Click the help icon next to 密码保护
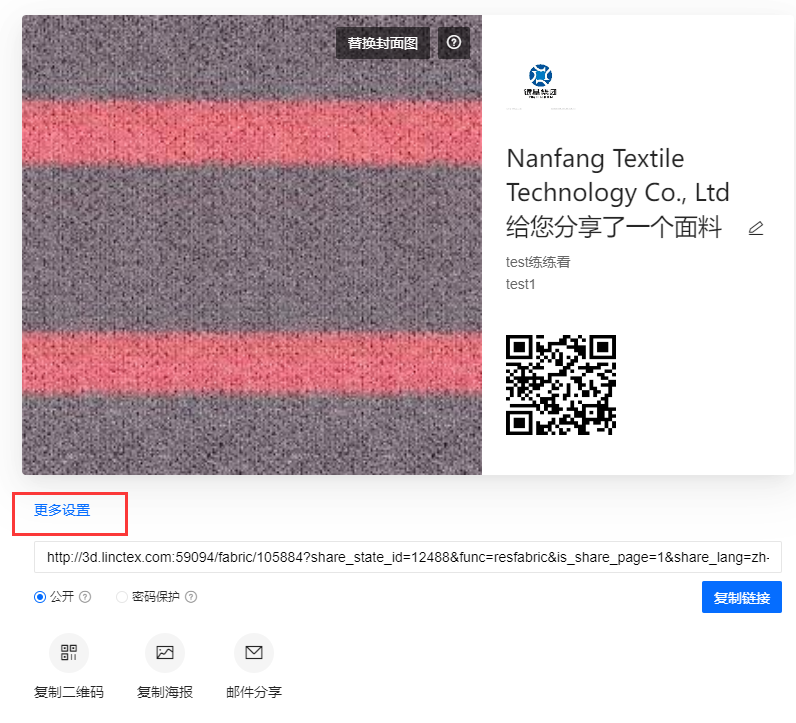This screenshot has width=796, height=723. 191,597
